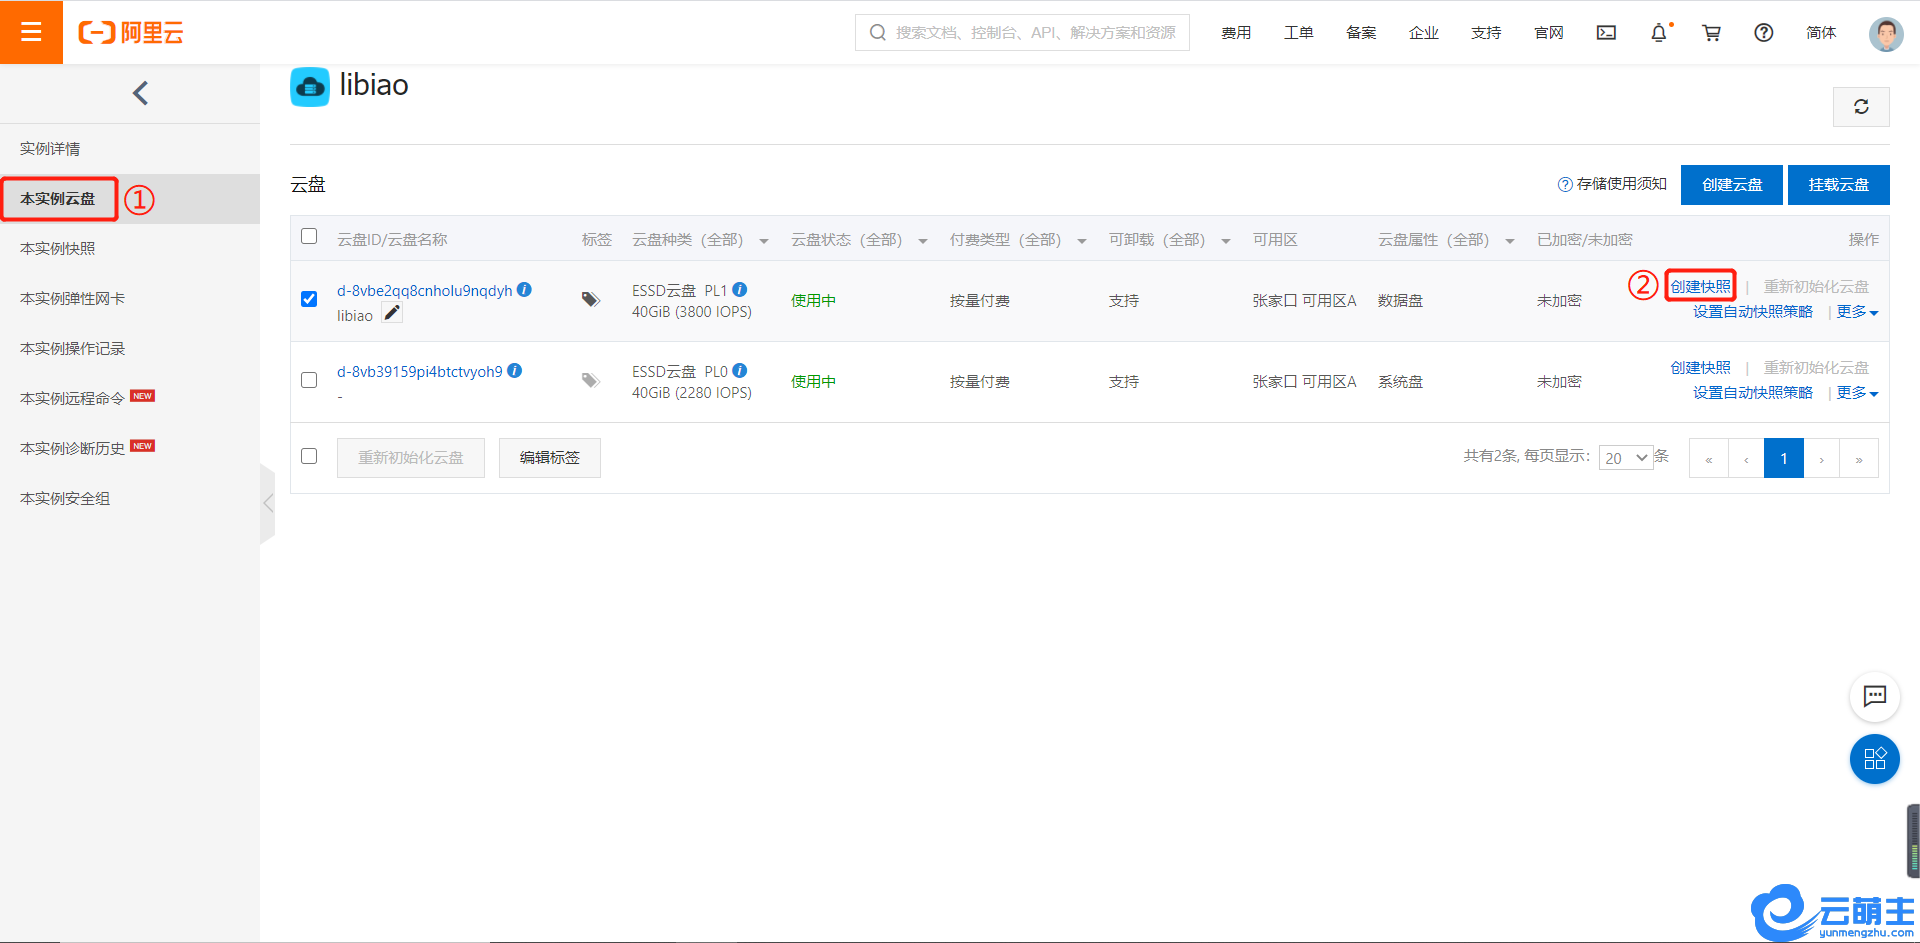Uncheck the d-8vbe2qq8cnholu9nqdyh disk checkbox
This screenshot has width=1920, height=943.
coord(309,299)
